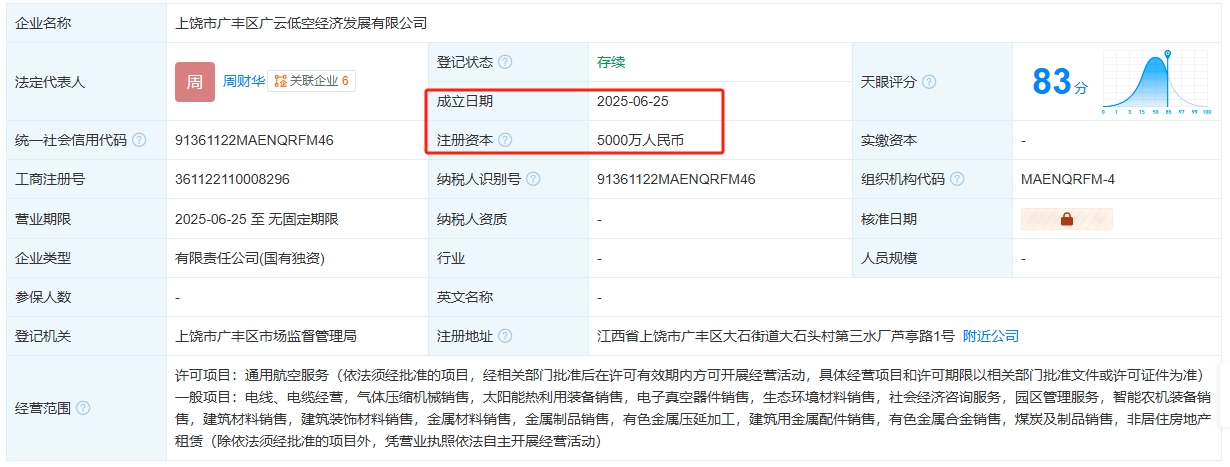Screen dimensions: 1230x467
Task: Open legal representative 周财华 link
Action: coord(243,82)
